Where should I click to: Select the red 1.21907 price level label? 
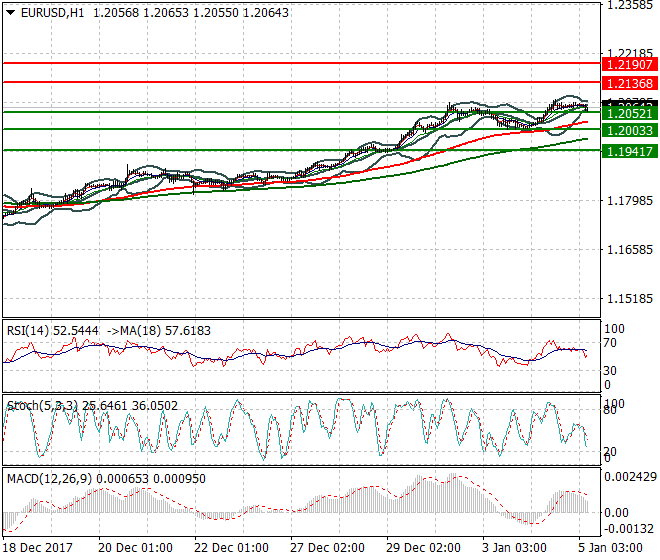(630, 65)
